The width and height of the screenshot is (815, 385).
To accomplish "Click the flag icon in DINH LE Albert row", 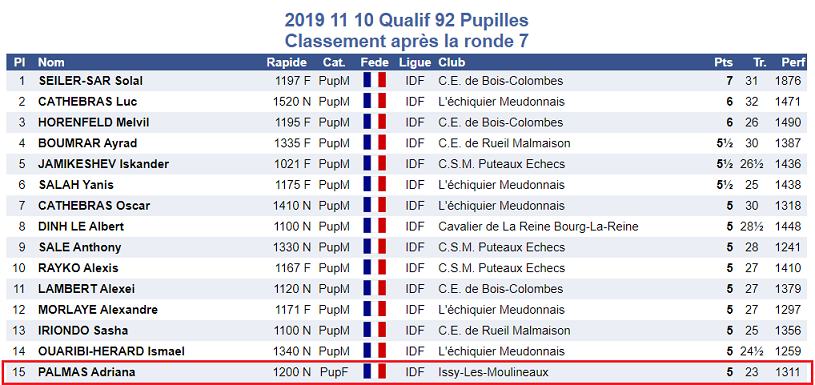I will pyautogui.click(x=375, y=226).
